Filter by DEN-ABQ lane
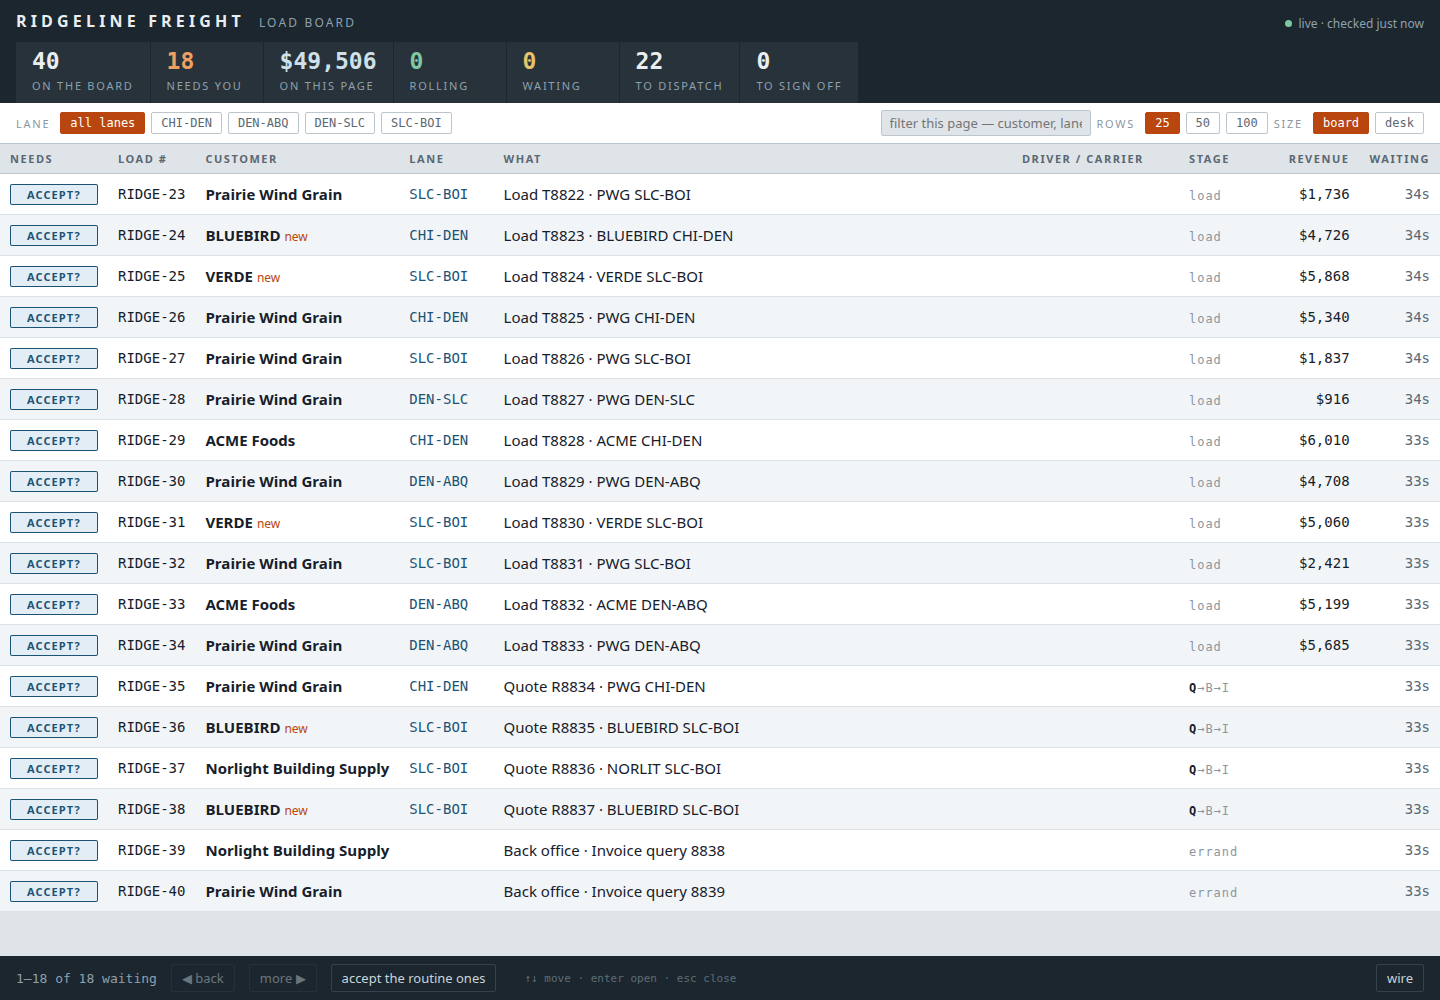 pyautogui.click(x=263, y=123)
